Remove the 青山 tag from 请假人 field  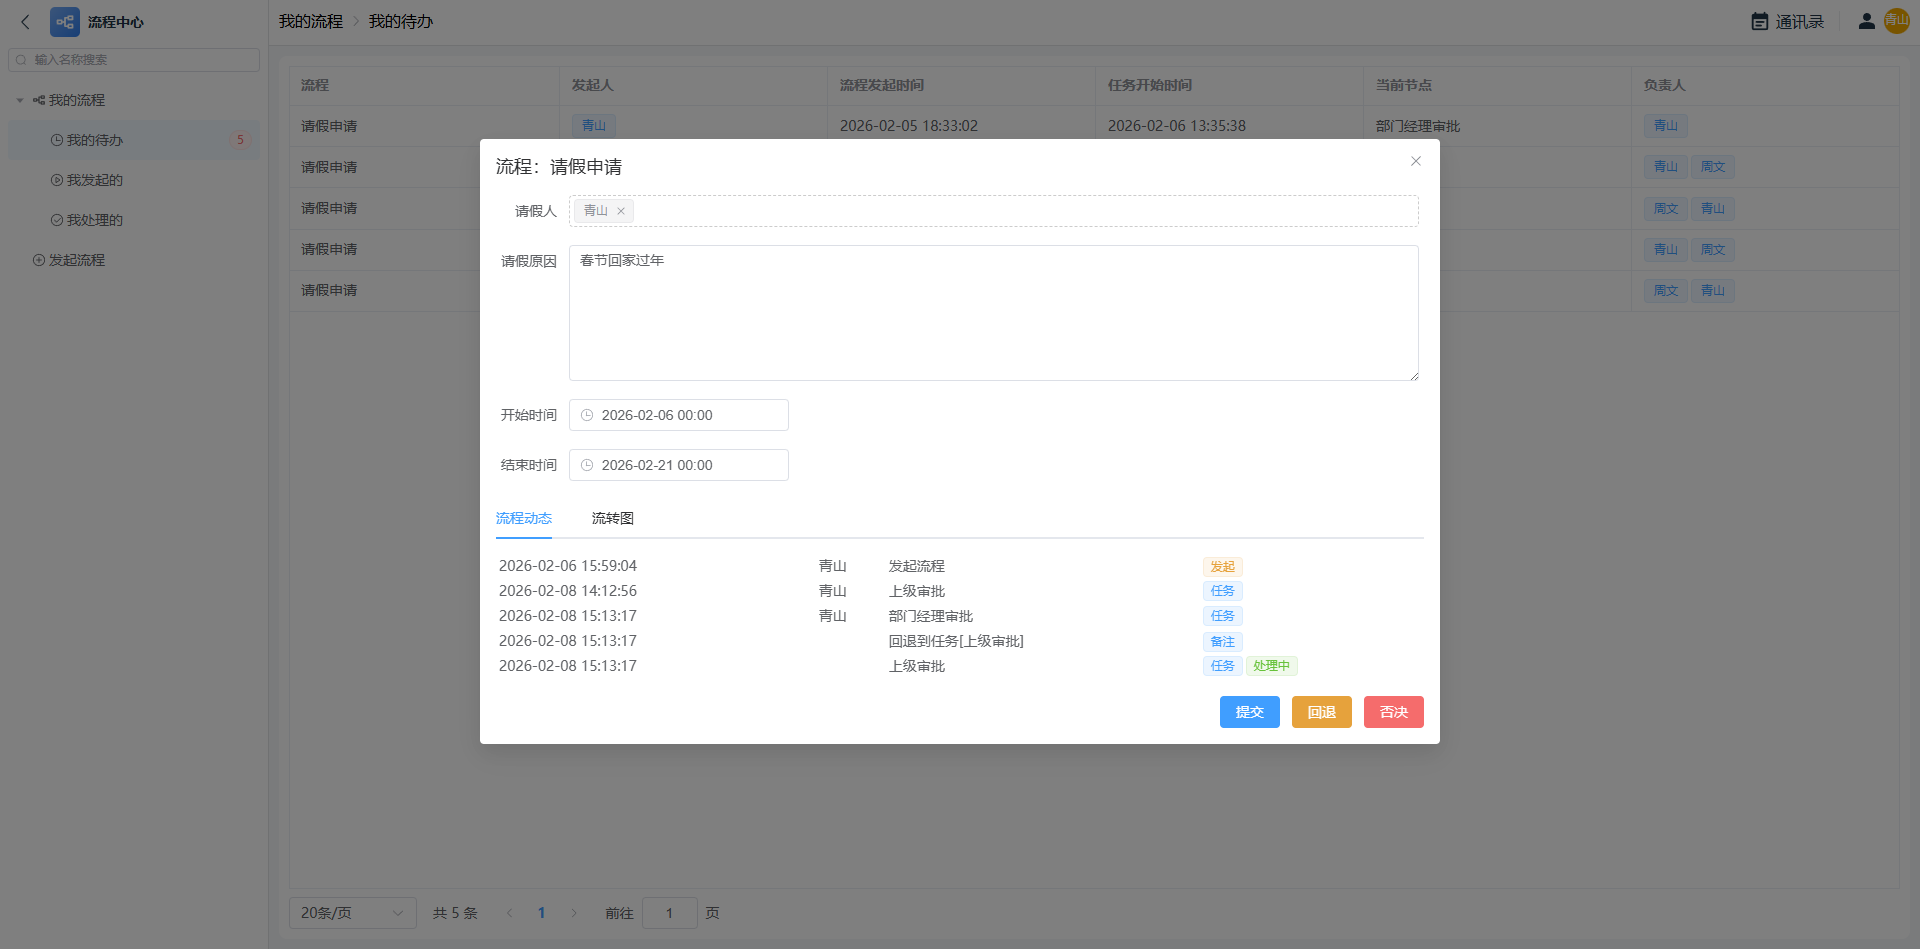pyautogui.click(x=621, y=211)
